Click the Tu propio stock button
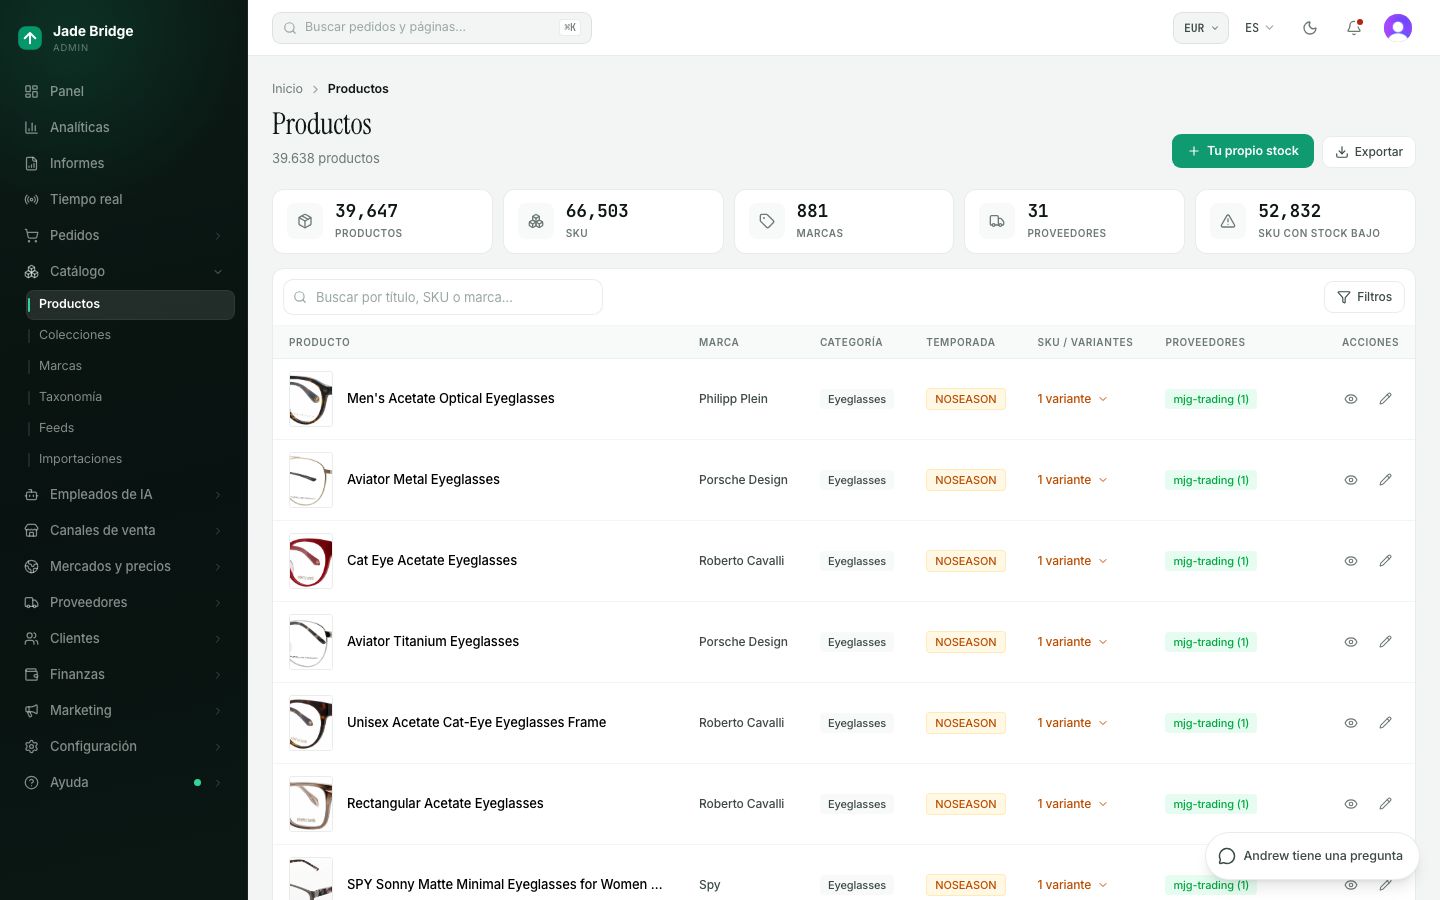1440x900 pixels. click(x=1243, y=151)
